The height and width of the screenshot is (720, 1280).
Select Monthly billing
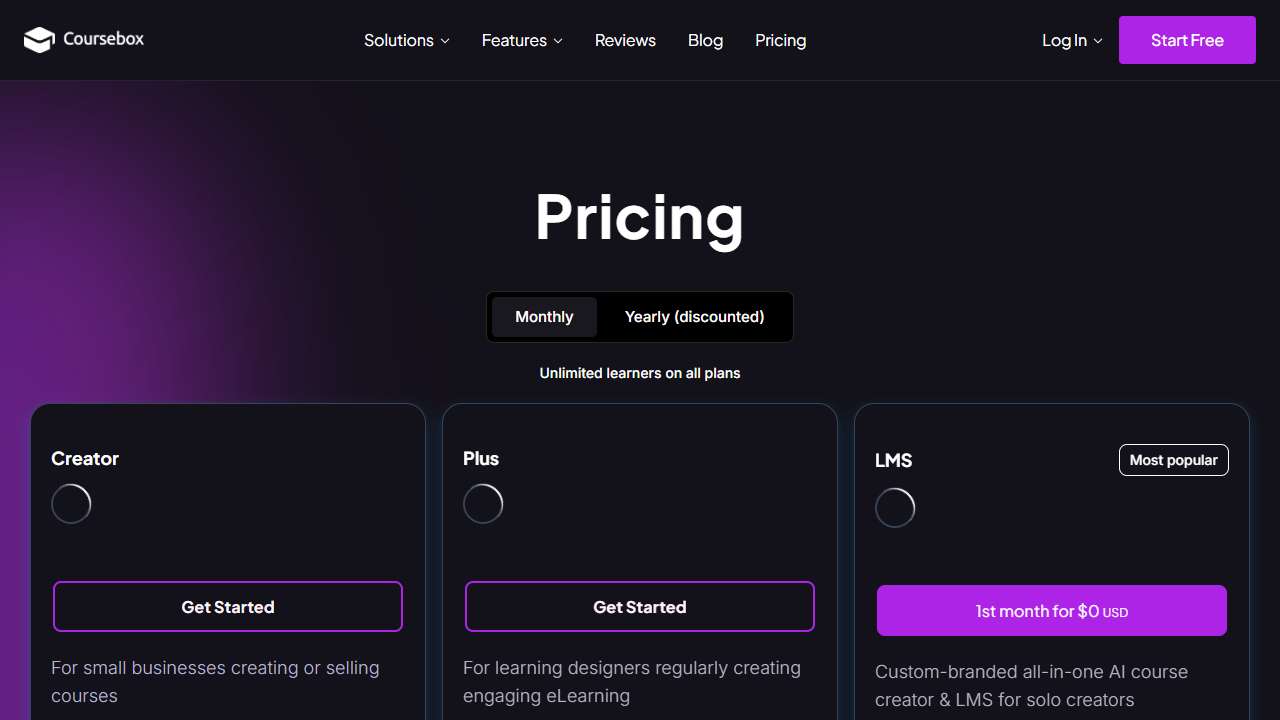click(544, 316)
